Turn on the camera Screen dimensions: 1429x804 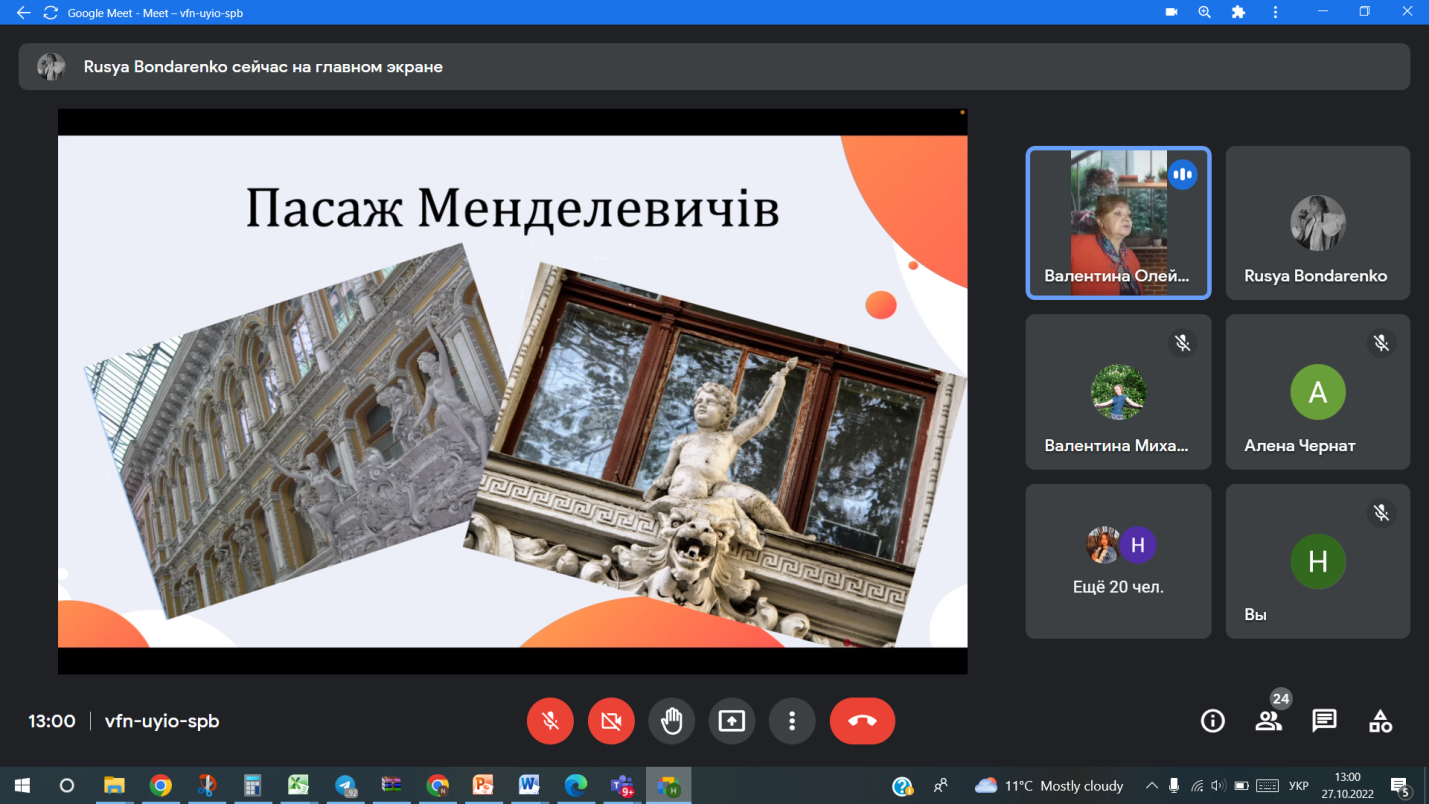[x=611, y=721]
